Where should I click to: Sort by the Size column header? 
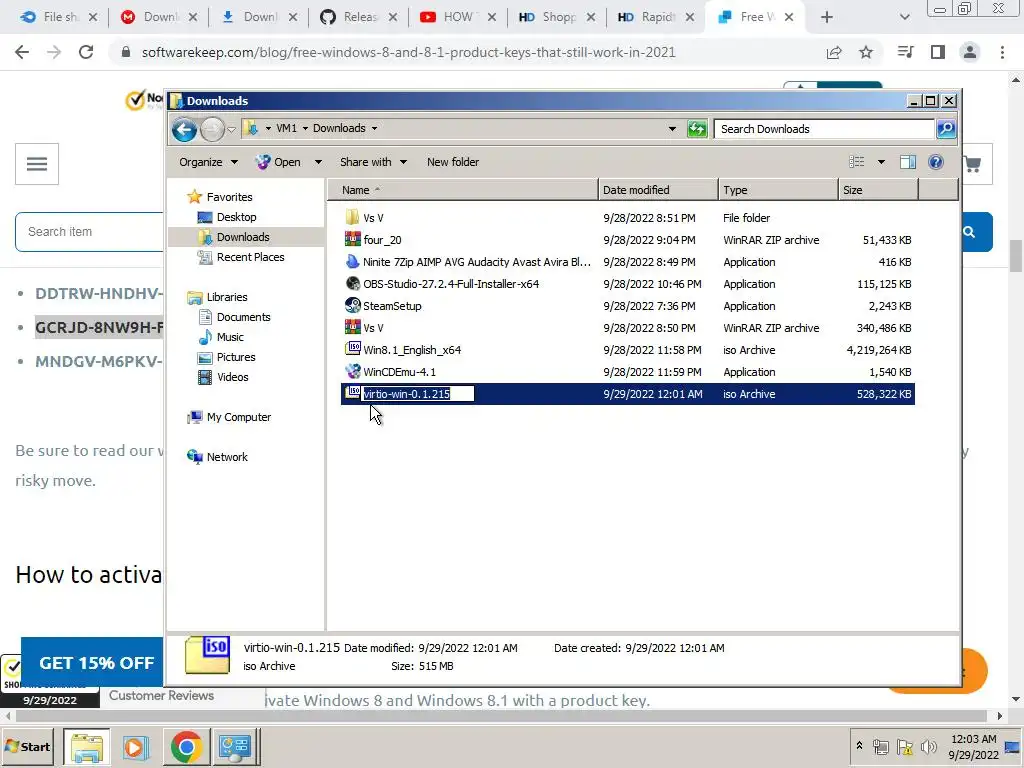pyautogui.click(x=878, y=190)
